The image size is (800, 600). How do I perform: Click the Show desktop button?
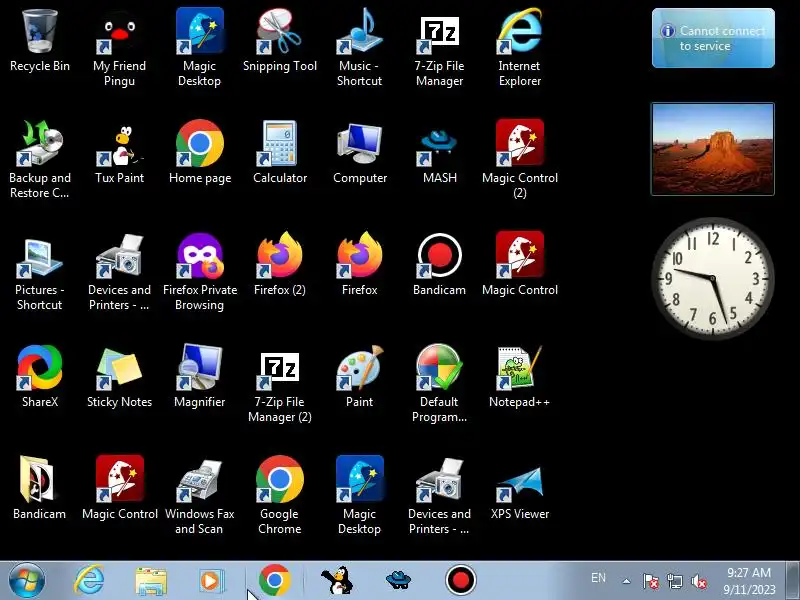(x=793, y=581)
